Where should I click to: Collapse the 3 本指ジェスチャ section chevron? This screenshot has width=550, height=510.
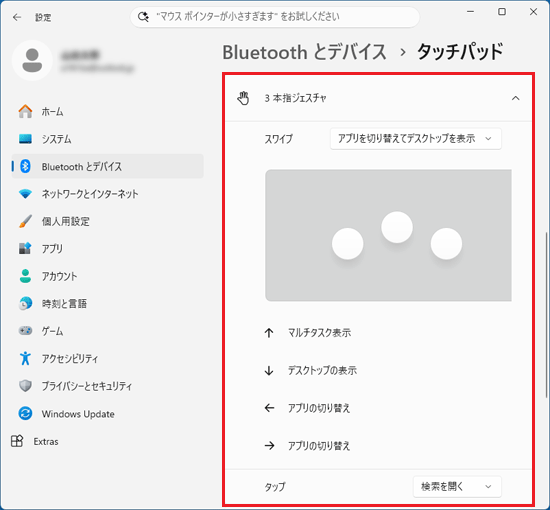click(515, 98)
